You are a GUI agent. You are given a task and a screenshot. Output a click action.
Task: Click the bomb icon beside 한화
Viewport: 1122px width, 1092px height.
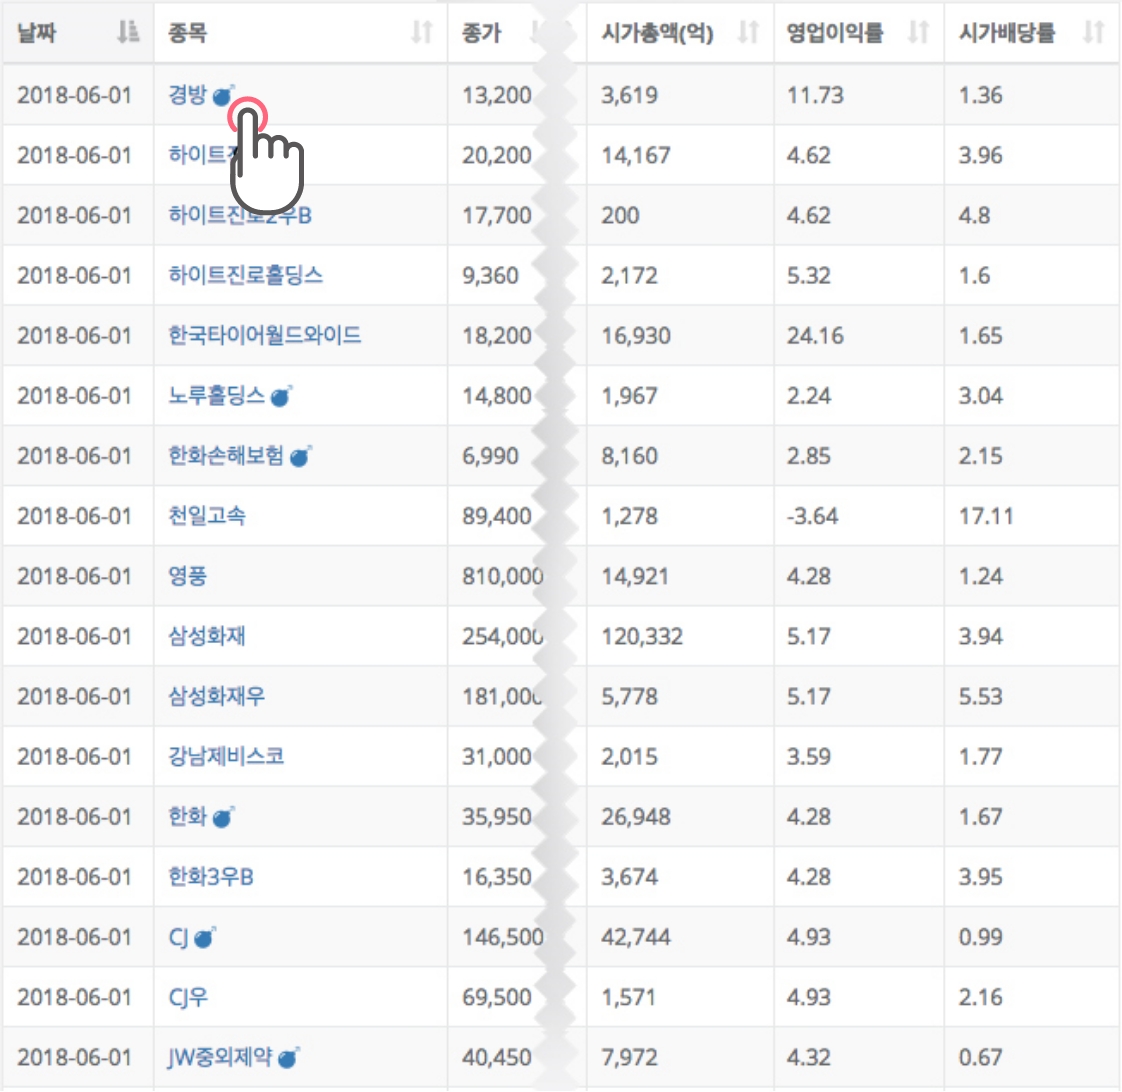pos(223,816)
